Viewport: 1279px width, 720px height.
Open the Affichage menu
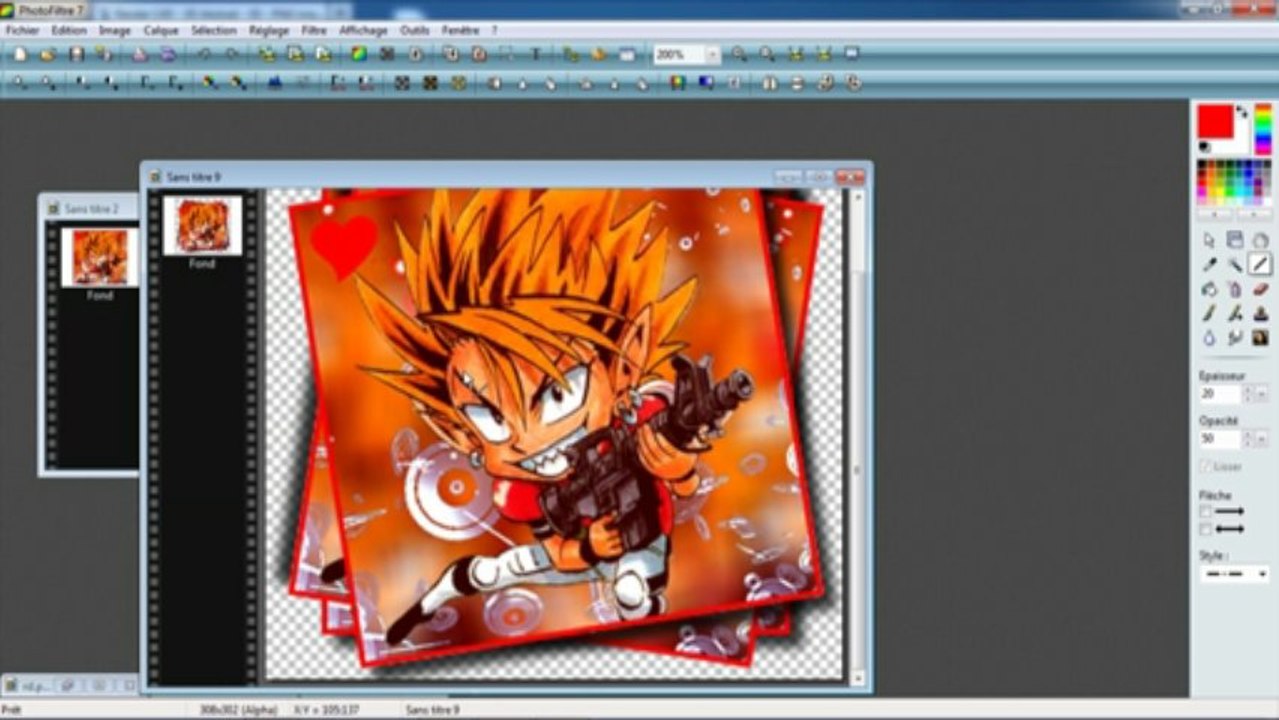(x=363, y=30)
